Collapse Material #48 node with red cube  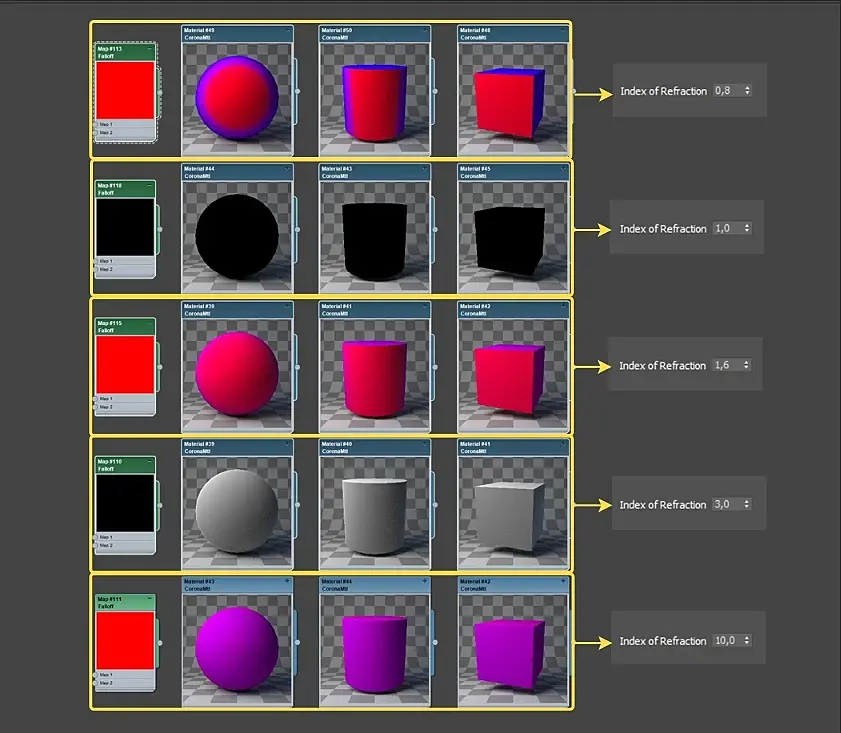pyautogui.click(x=563, y=31)
